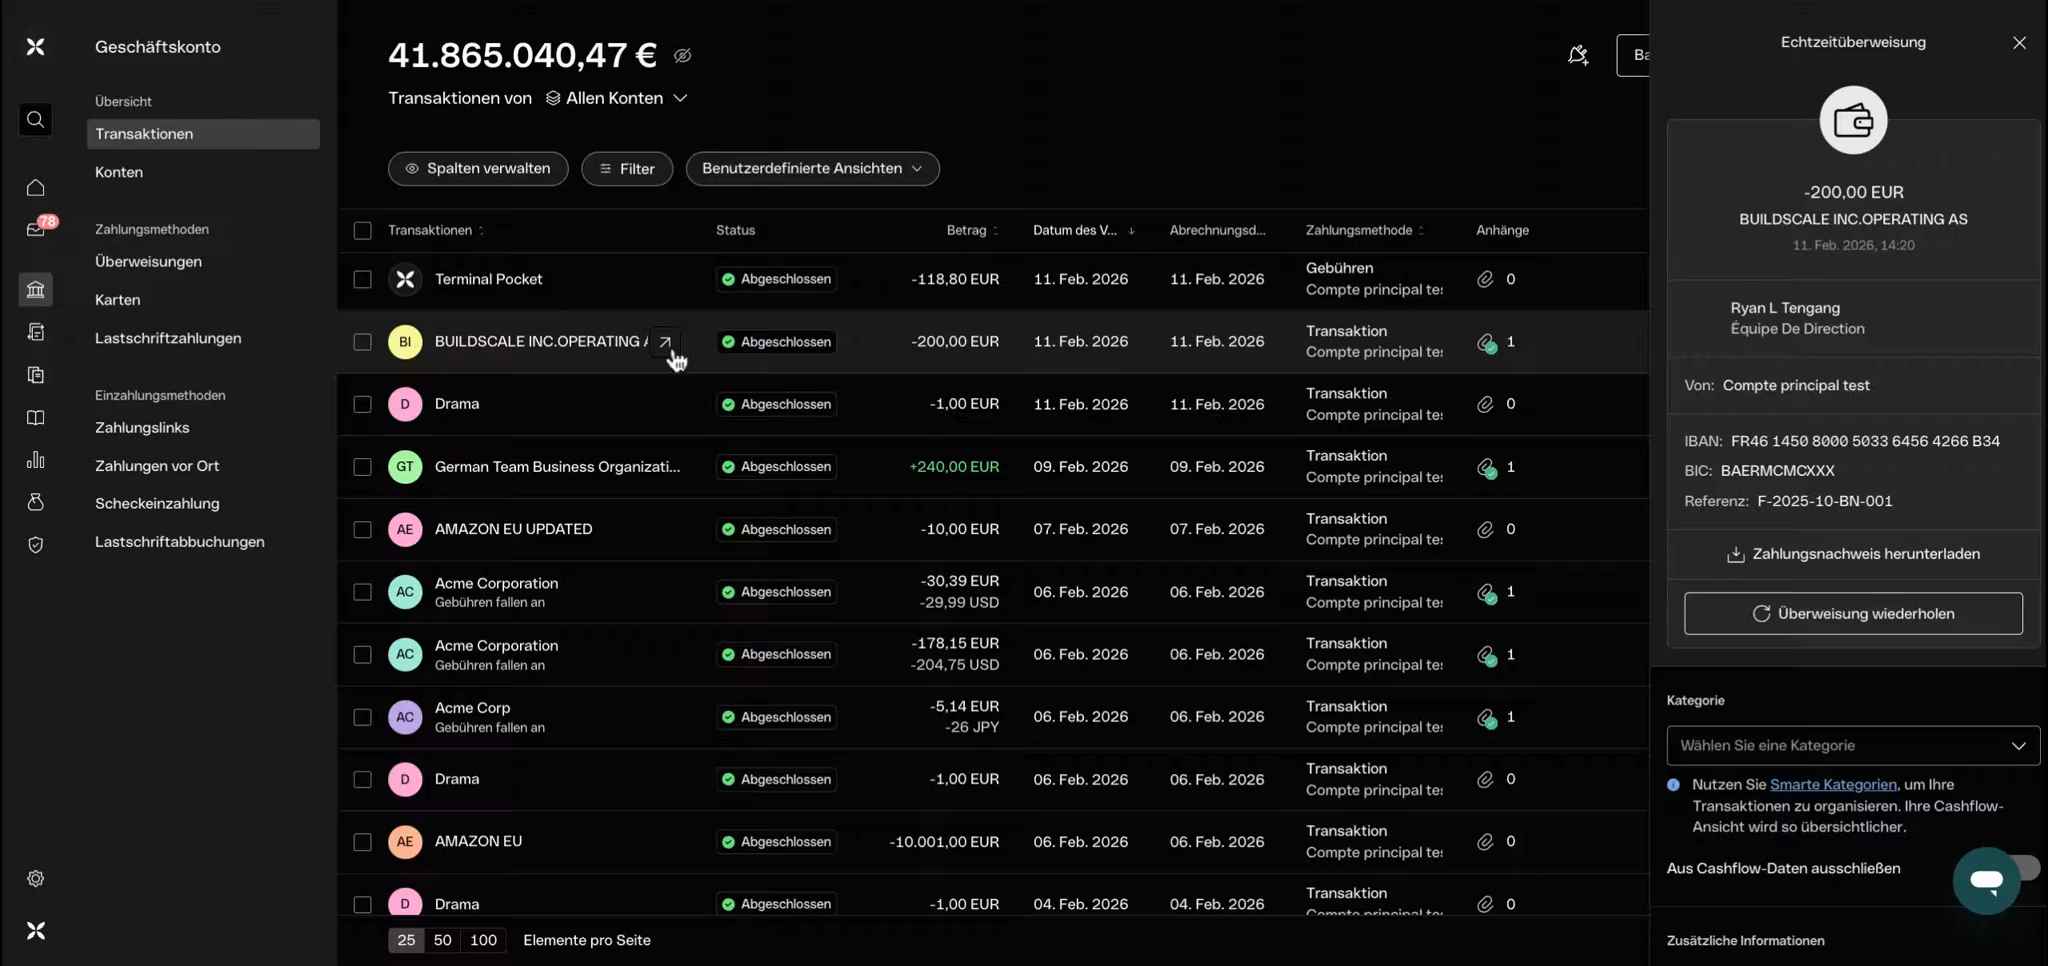Set 50 elements per page
This screenshot has width=2048, height=966.
(x=442, y=940)
